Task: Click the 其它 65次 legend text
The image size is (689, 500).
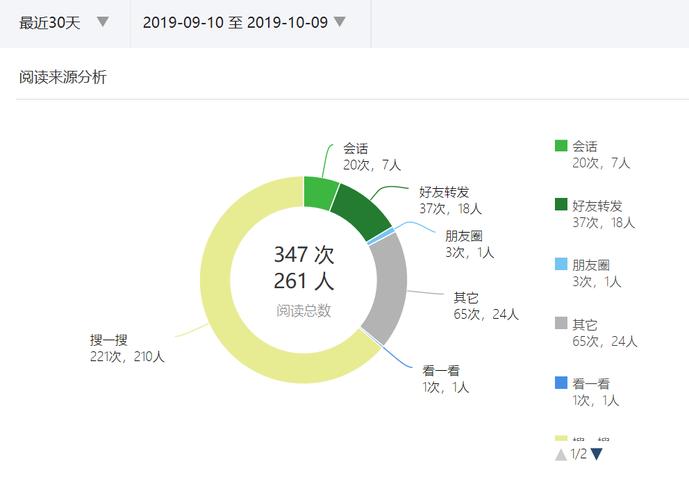Action: point(604,333)
